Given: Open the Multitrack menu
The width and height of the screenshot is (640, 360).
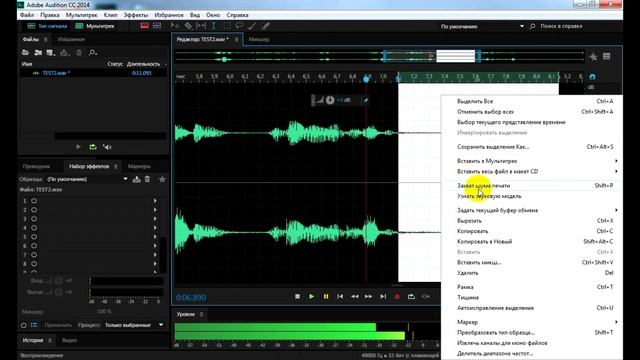Looking at the screenshot, I should [82, 15].
